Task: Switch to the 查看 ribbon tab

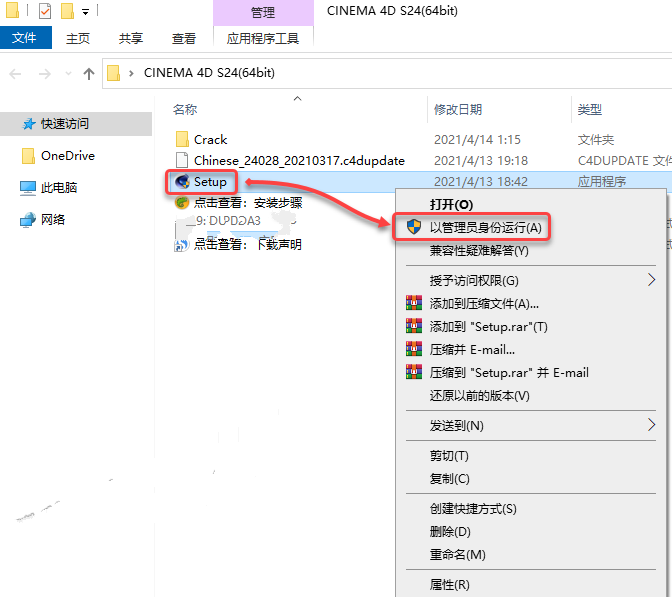Action: click(x=184, y=39)
